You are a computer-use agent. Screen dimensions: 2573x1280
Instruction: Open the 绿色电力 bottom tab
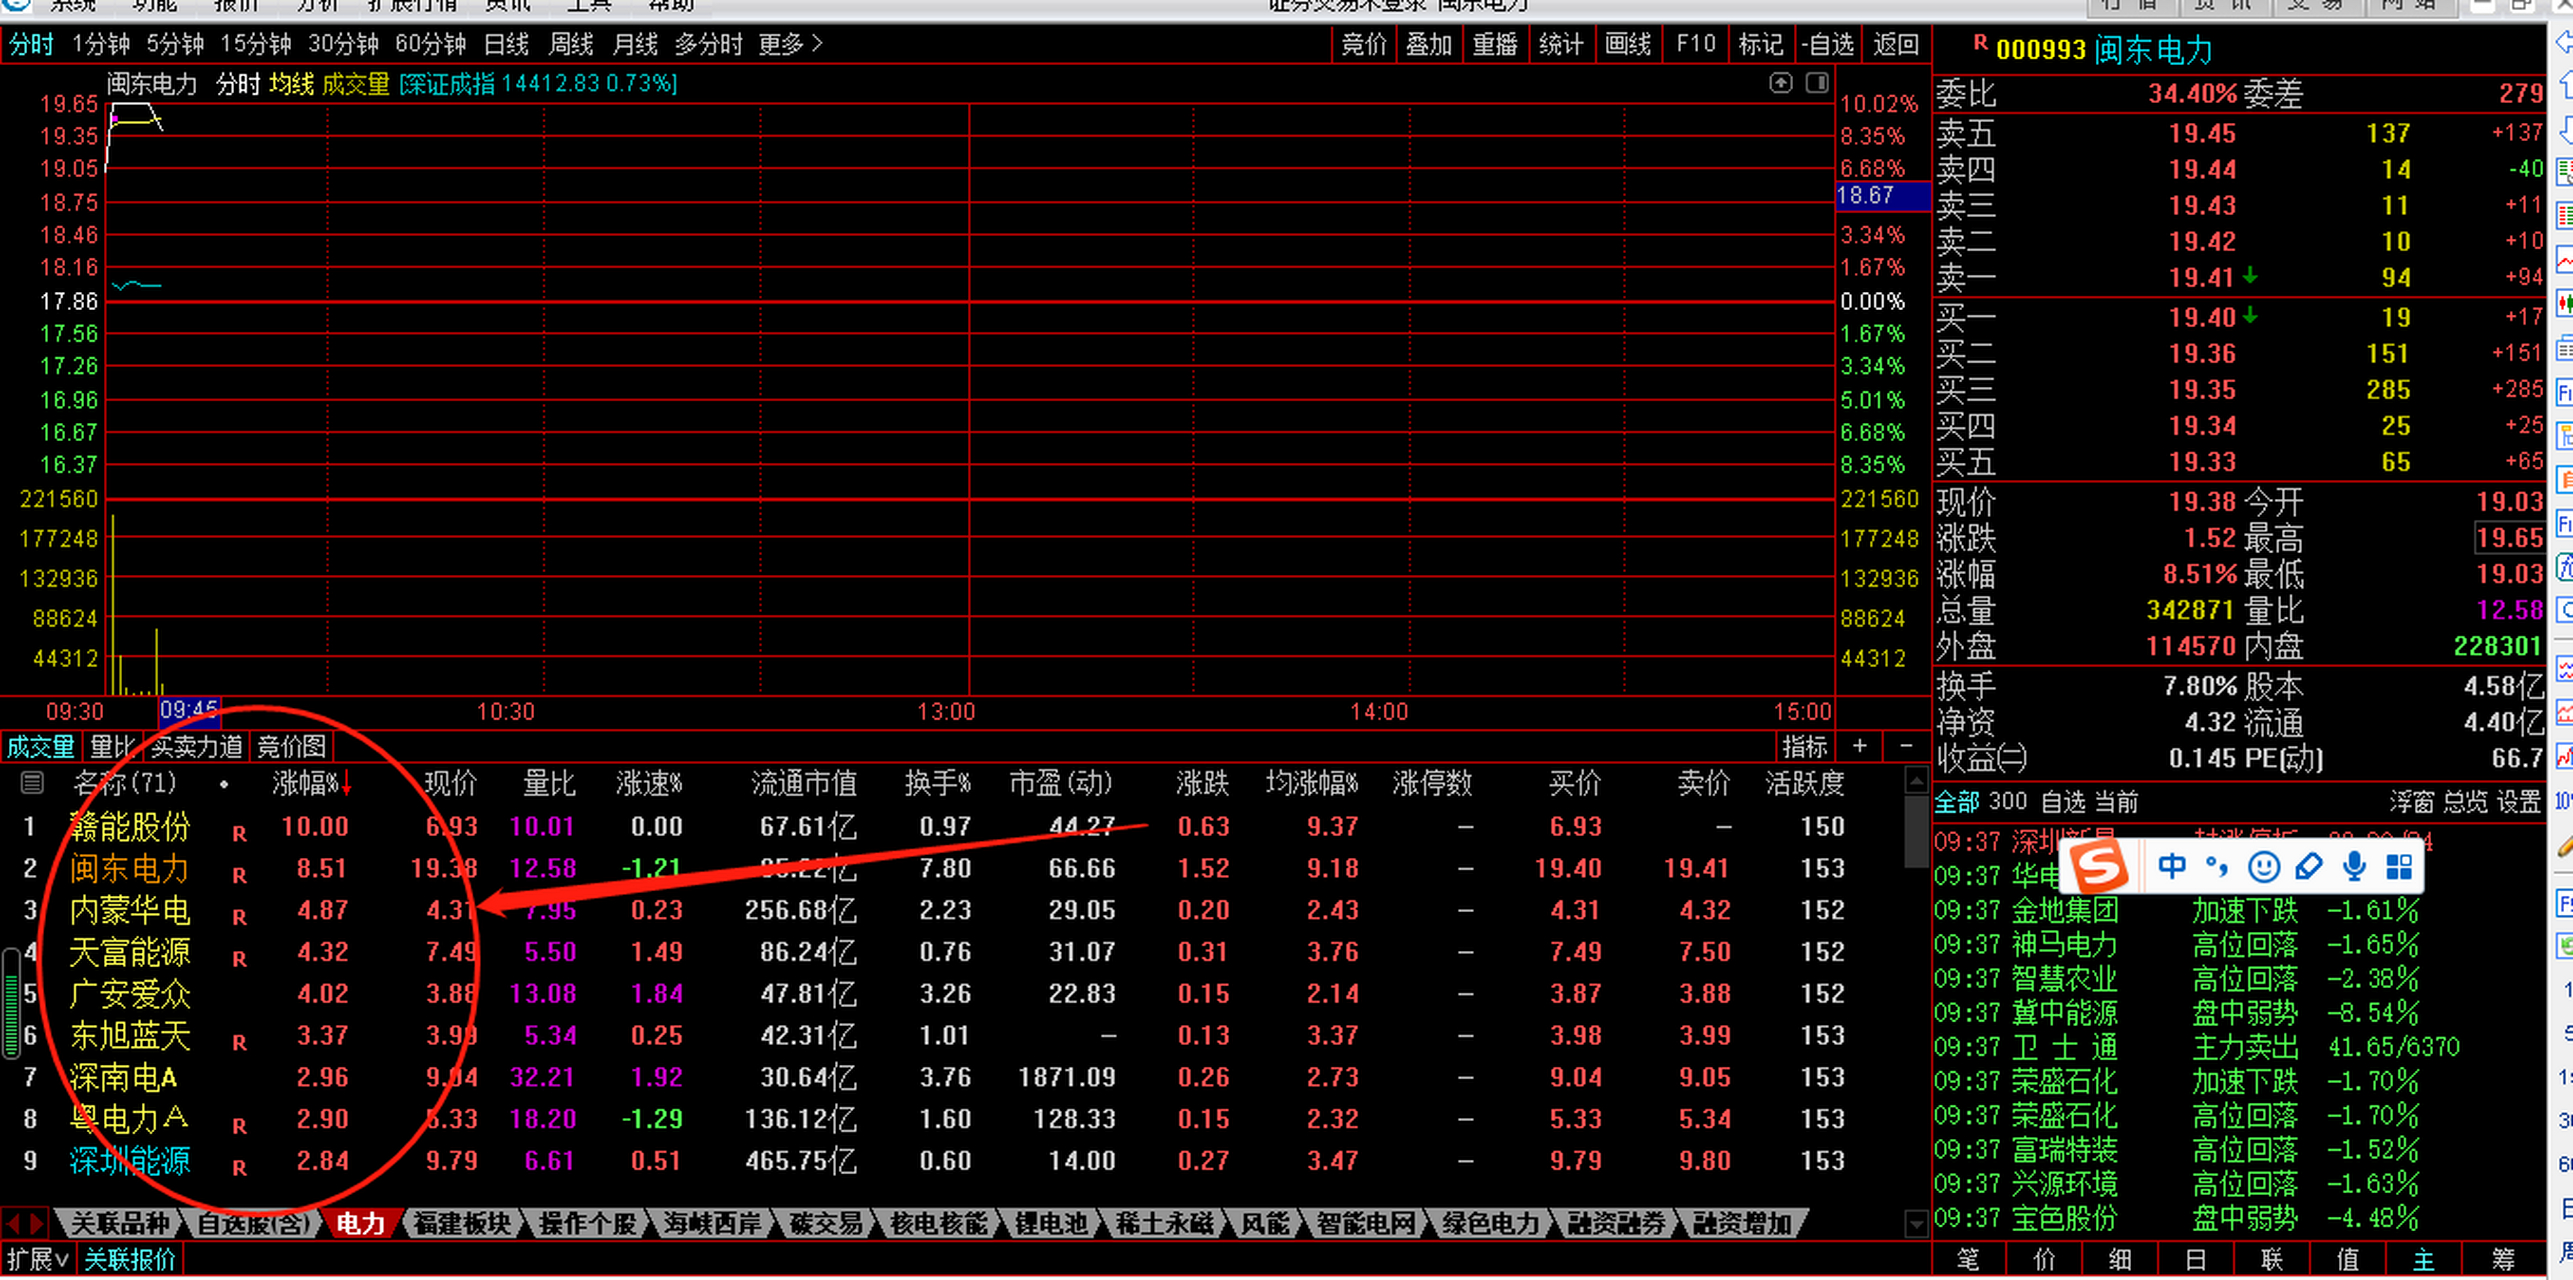pyautogui.click(x=1490, y=1223)
